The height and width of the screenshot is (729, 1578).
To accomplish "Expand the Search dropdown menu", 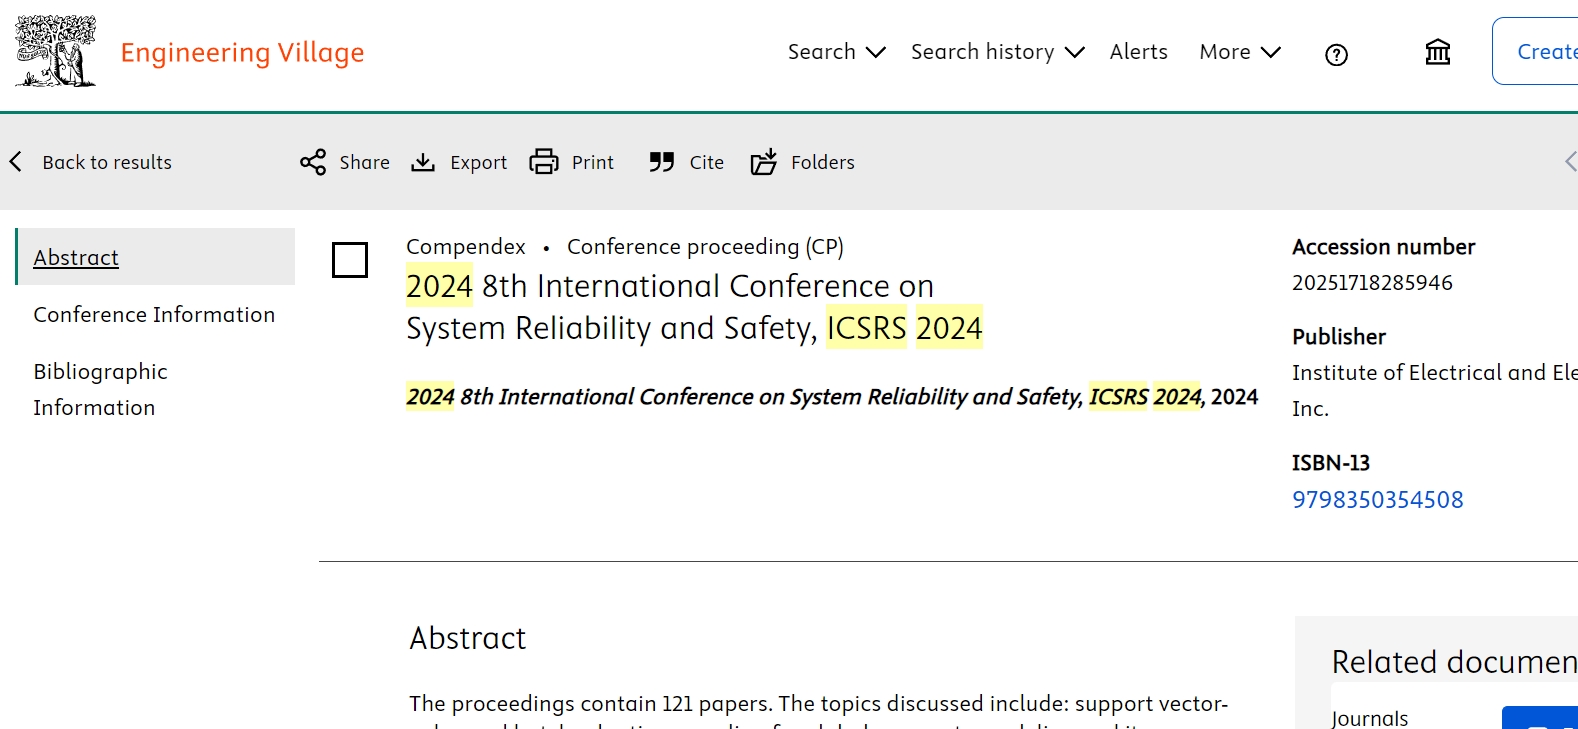I will (836, 52).
